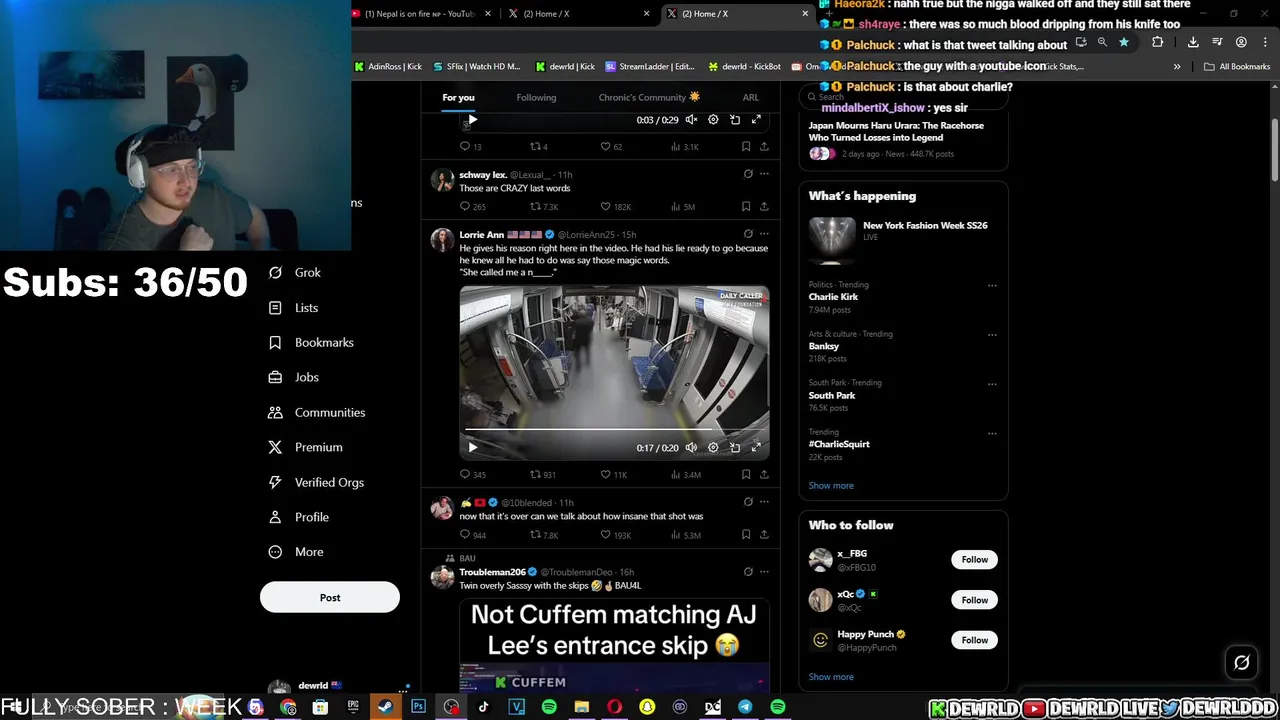Bookmark schway lex's tweet
Screen dimensions: 1280x720
tap(746, 207)
